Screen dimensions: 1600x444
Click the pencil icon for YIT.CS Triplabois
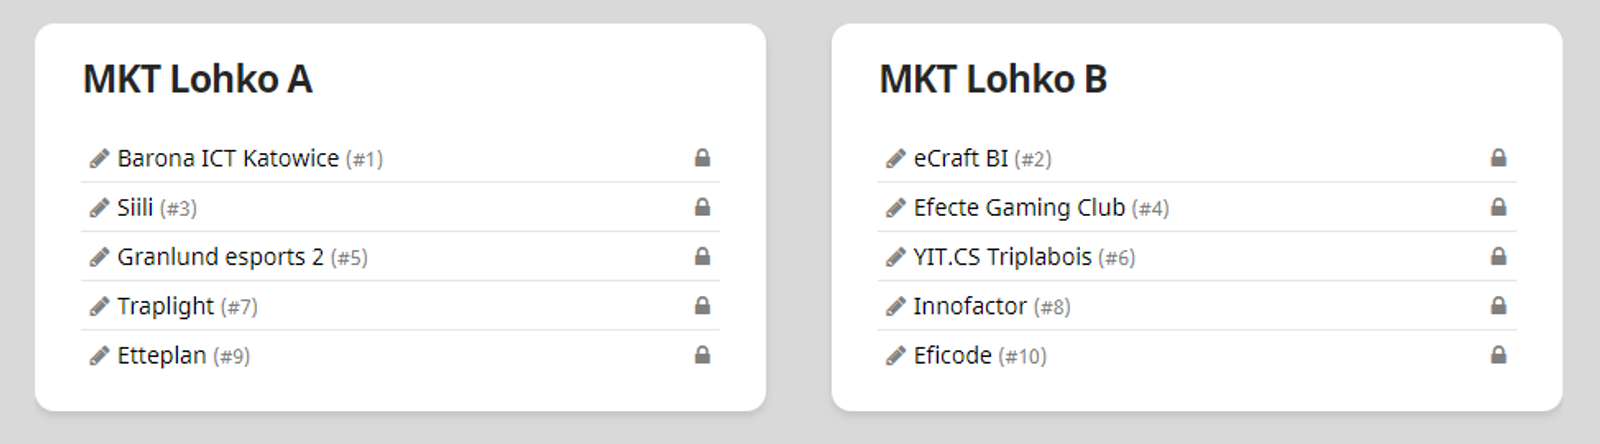pyautogui.click(x=895, y=257)
